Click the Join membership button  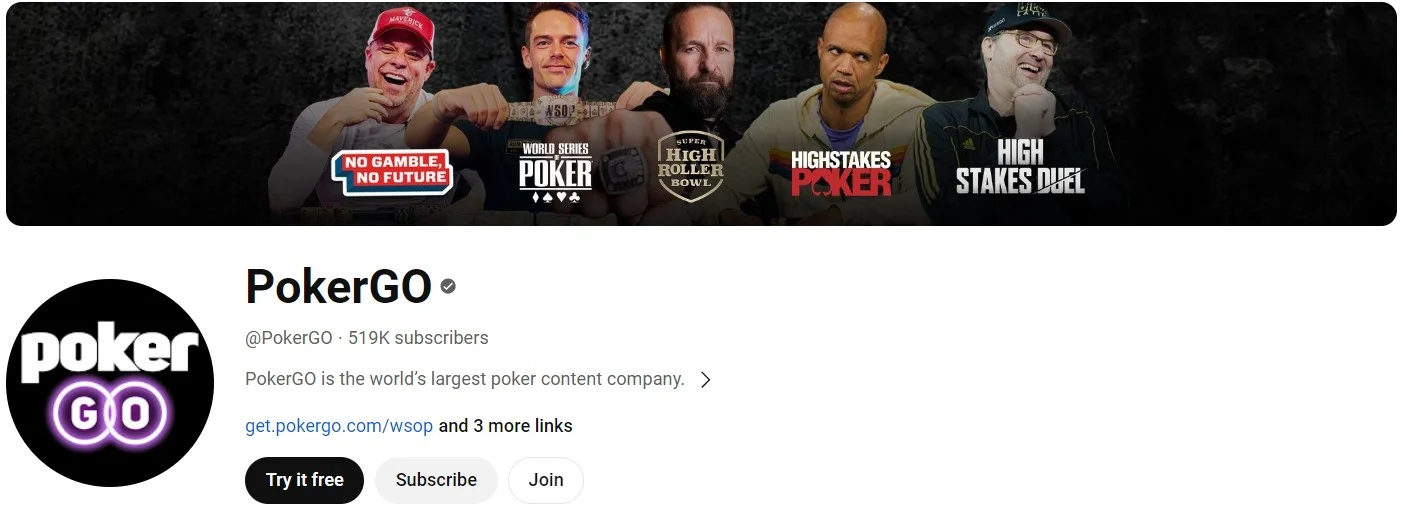[546, 480]
